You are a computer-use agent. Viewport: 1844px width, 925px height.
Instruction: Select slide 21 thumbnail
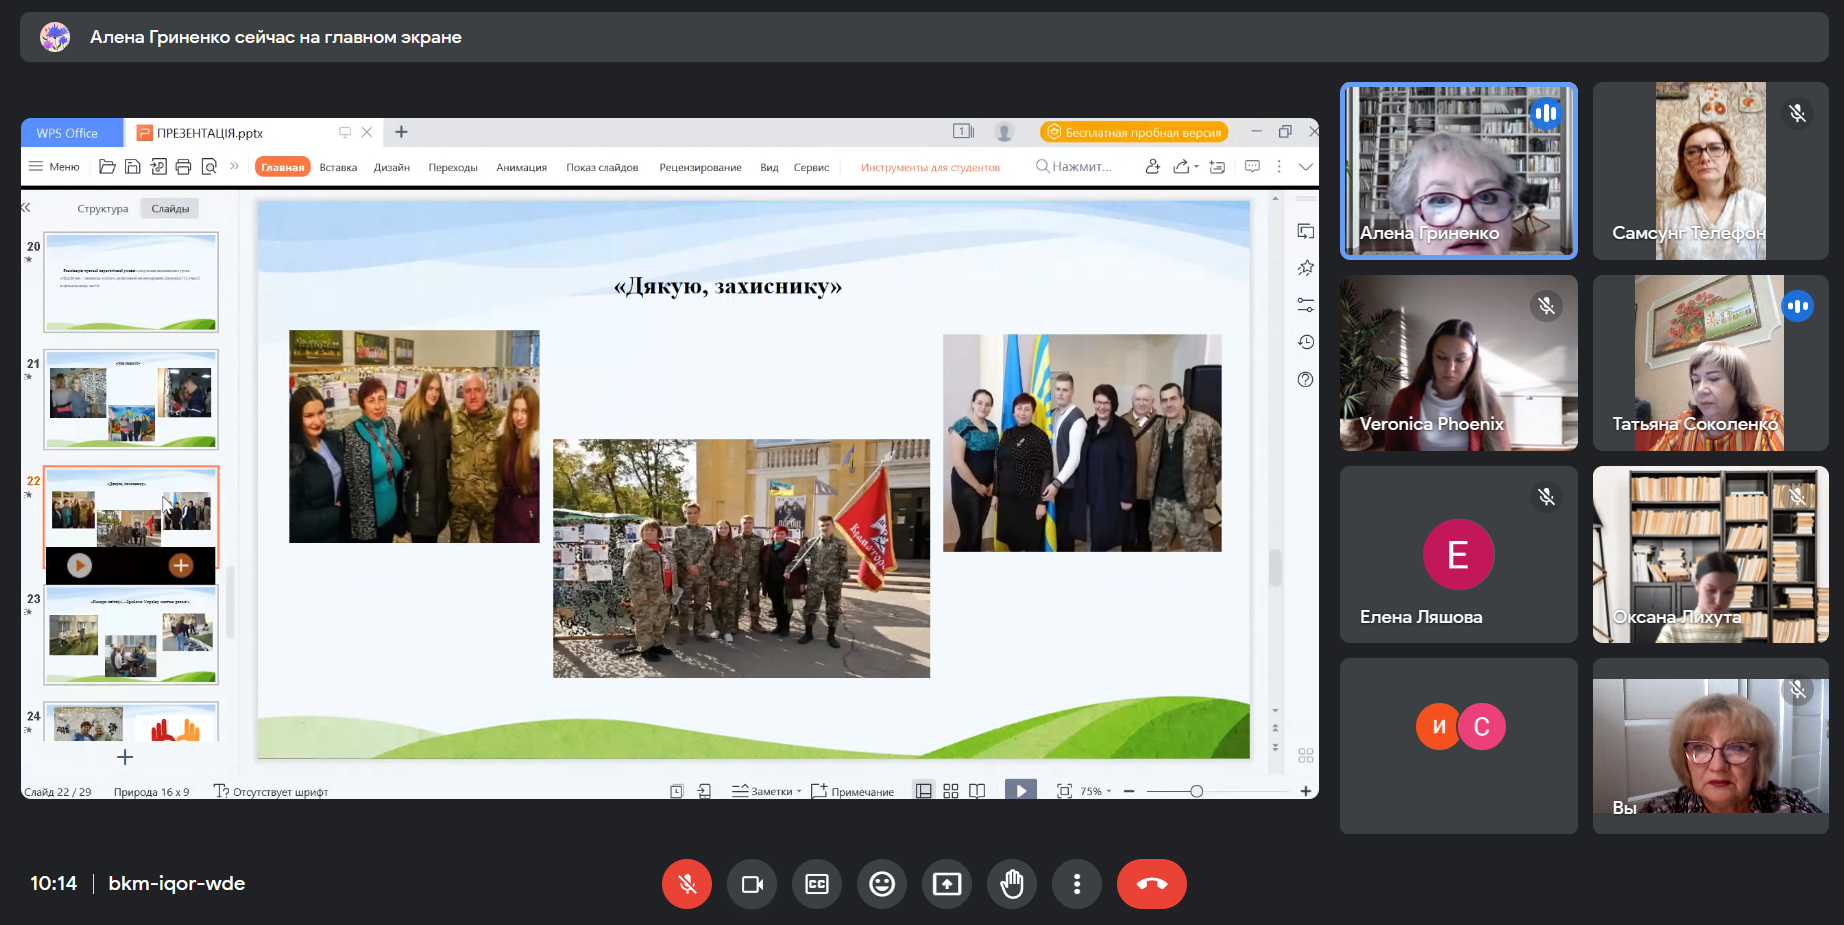tap(131, 399)
